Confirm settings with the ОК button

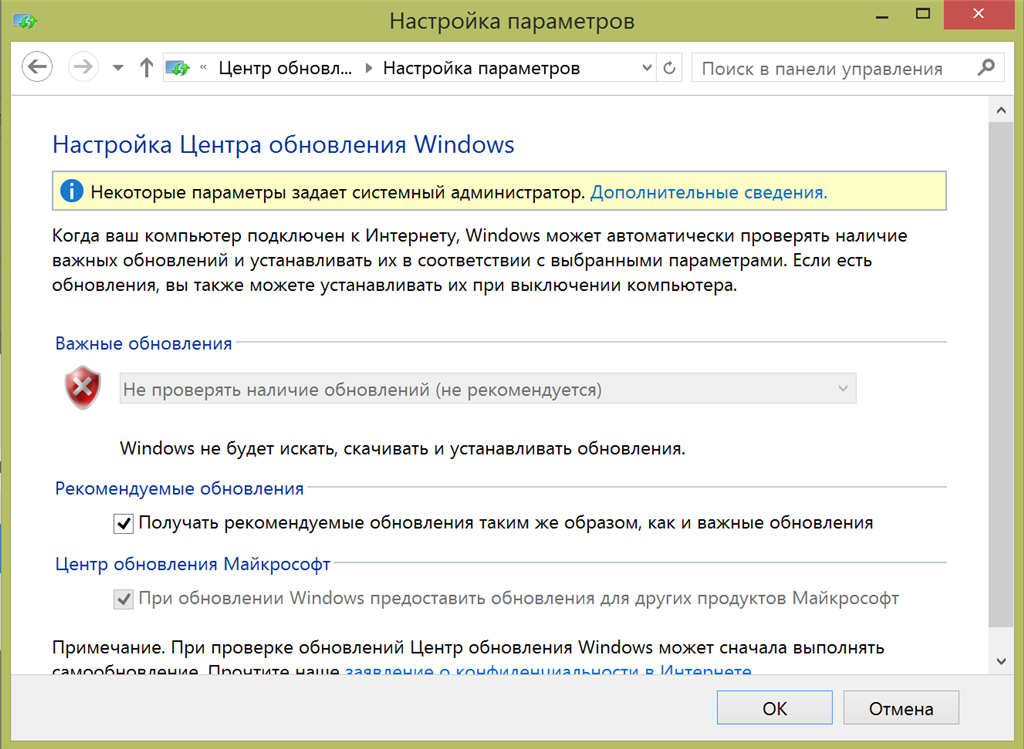775,708
